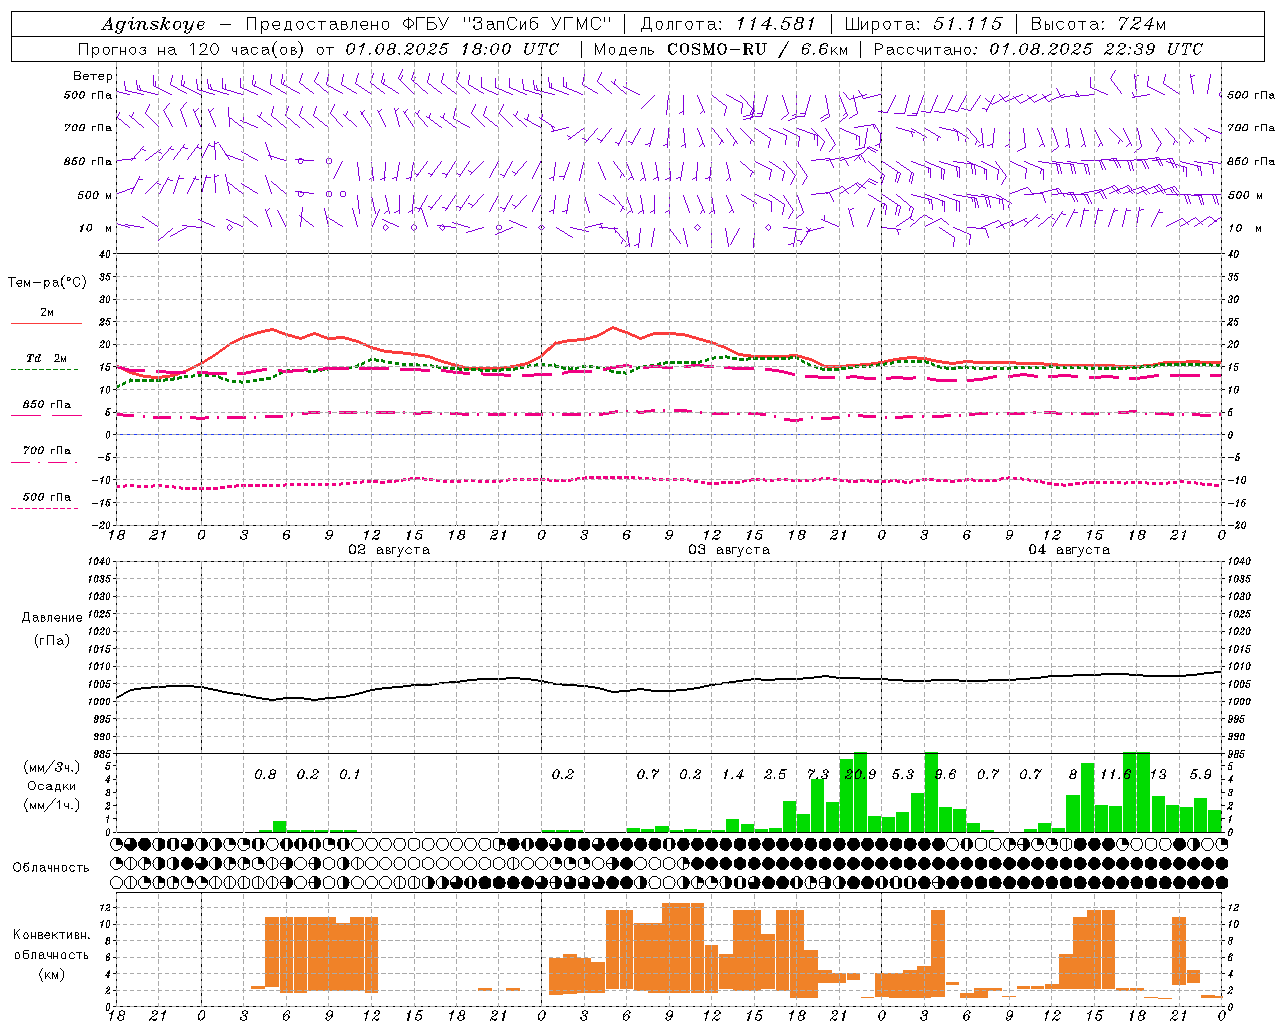Screen dimensions: 1280x1024
Task: Click the 0.8 precipitation value
Action: click(265, 775)
